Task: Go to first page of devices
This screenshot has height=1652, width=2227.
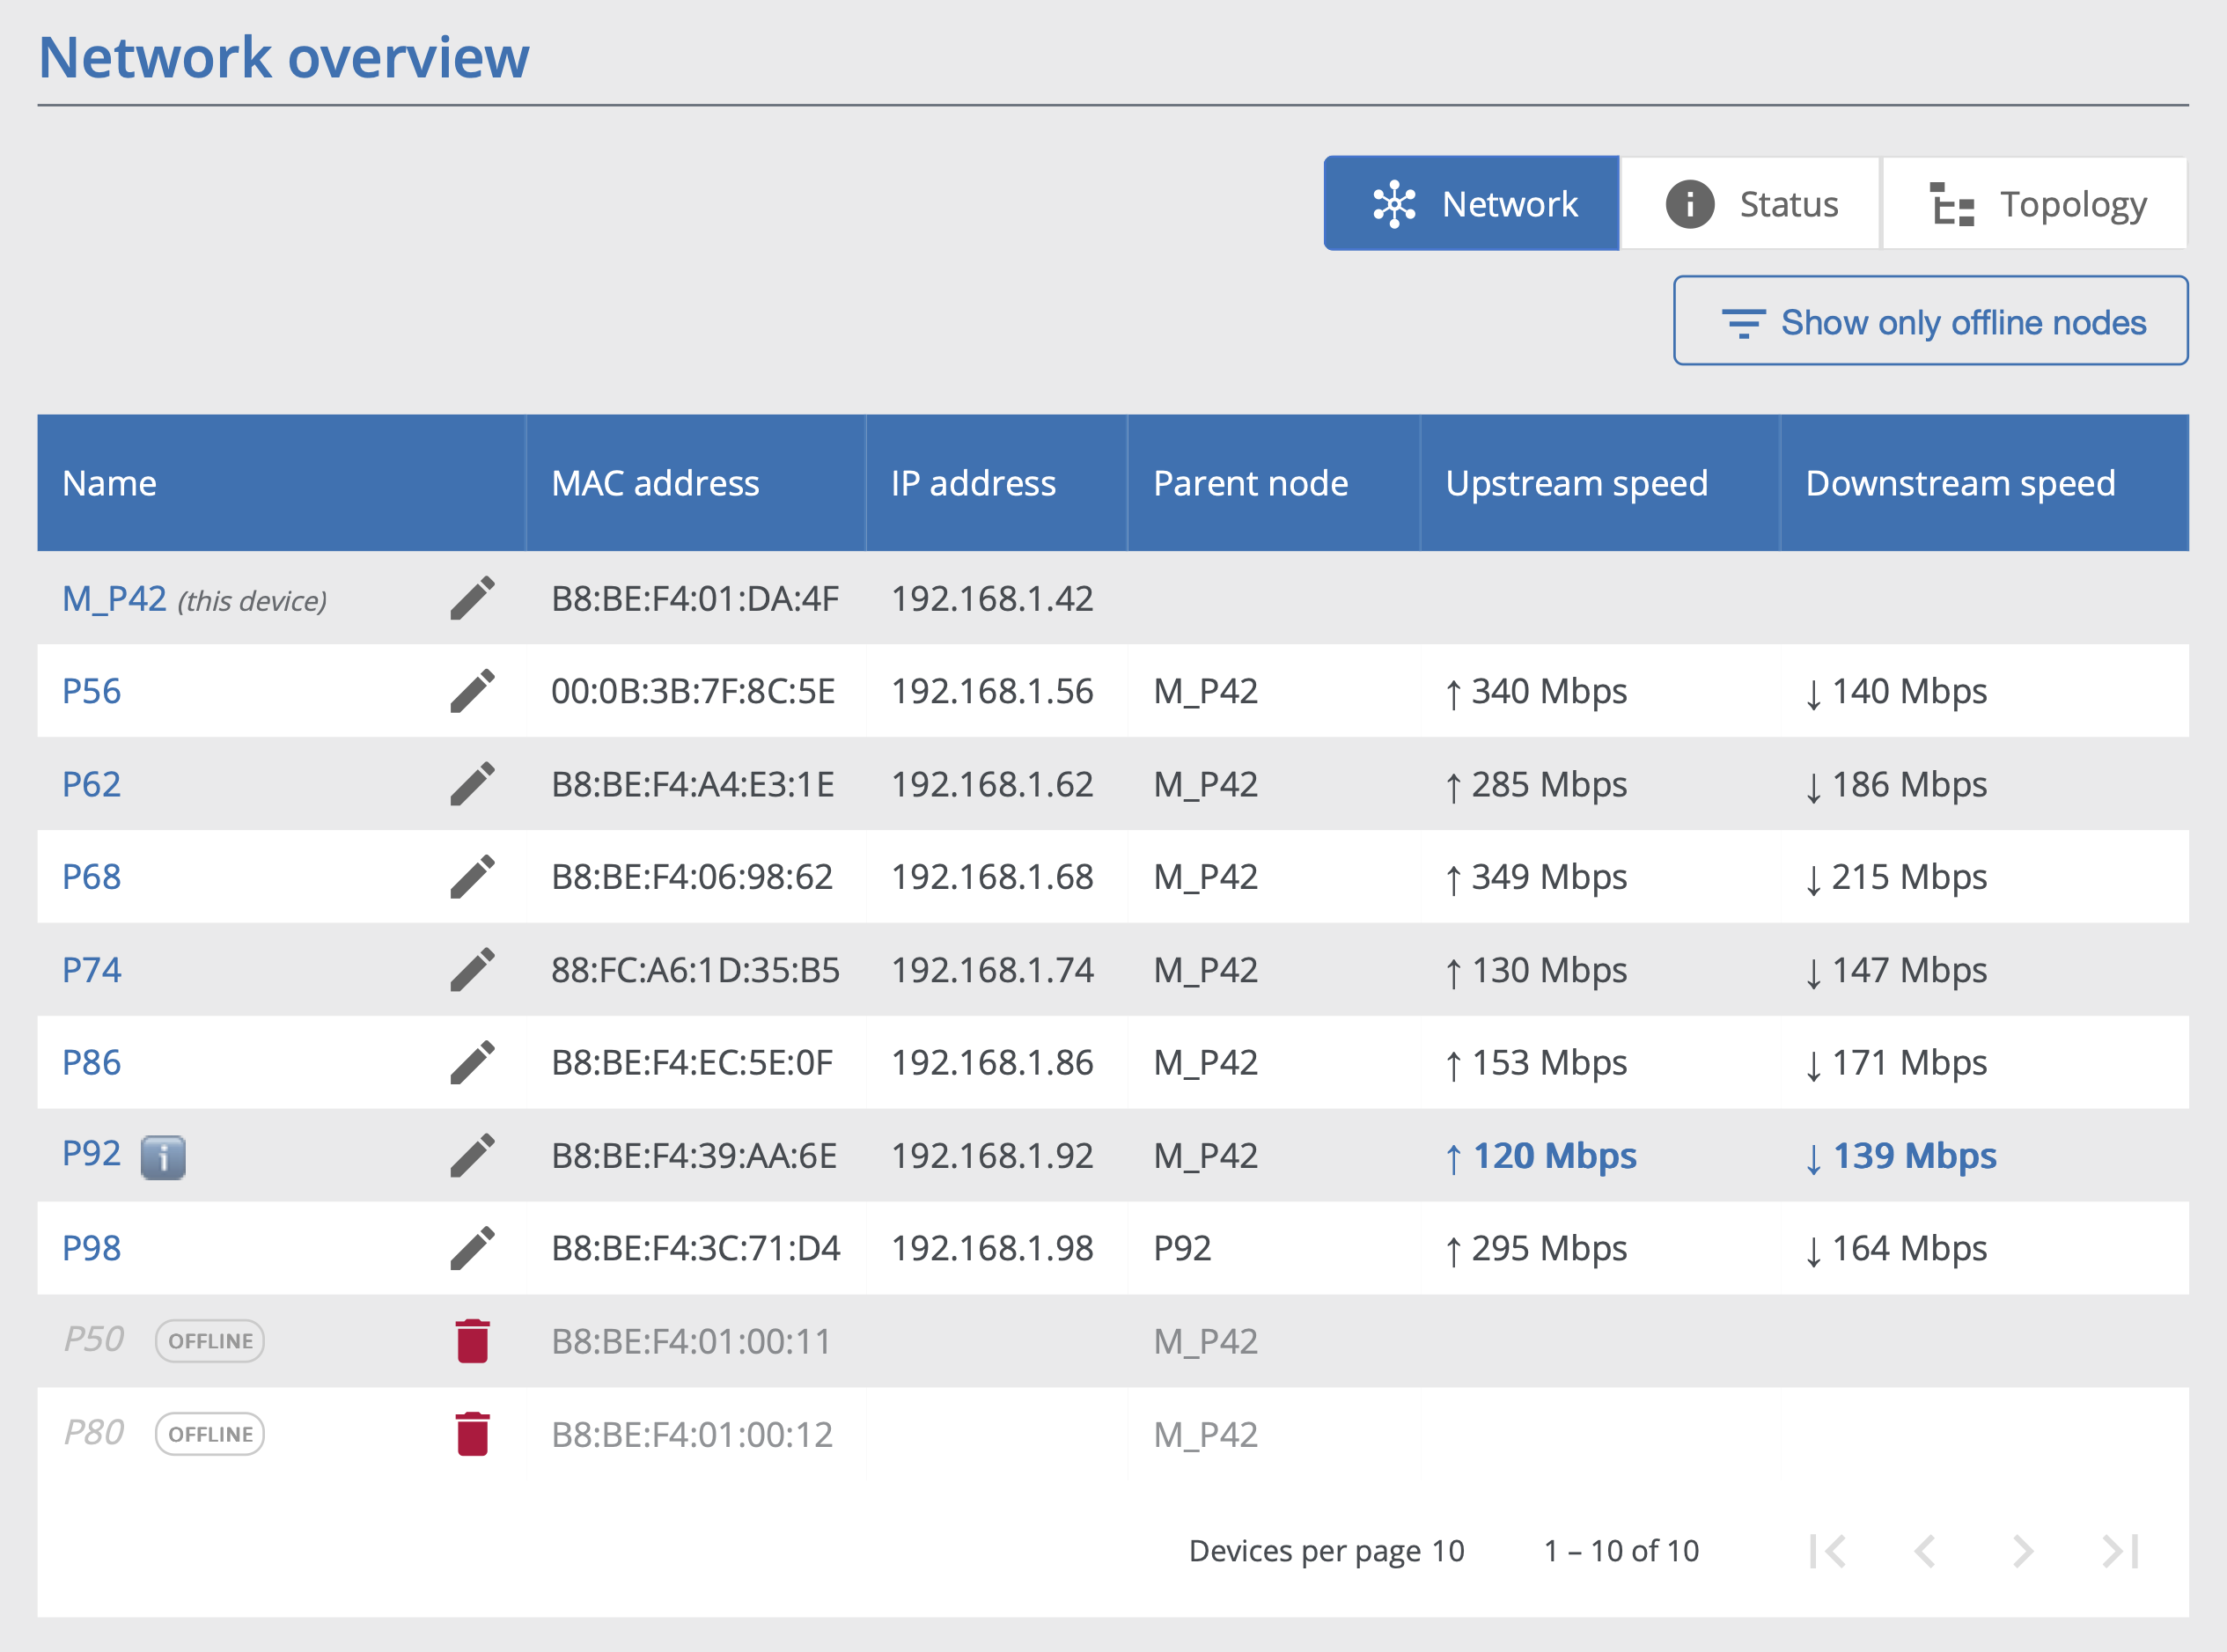Action: pyautogui.click(x=1827, y=1551)
